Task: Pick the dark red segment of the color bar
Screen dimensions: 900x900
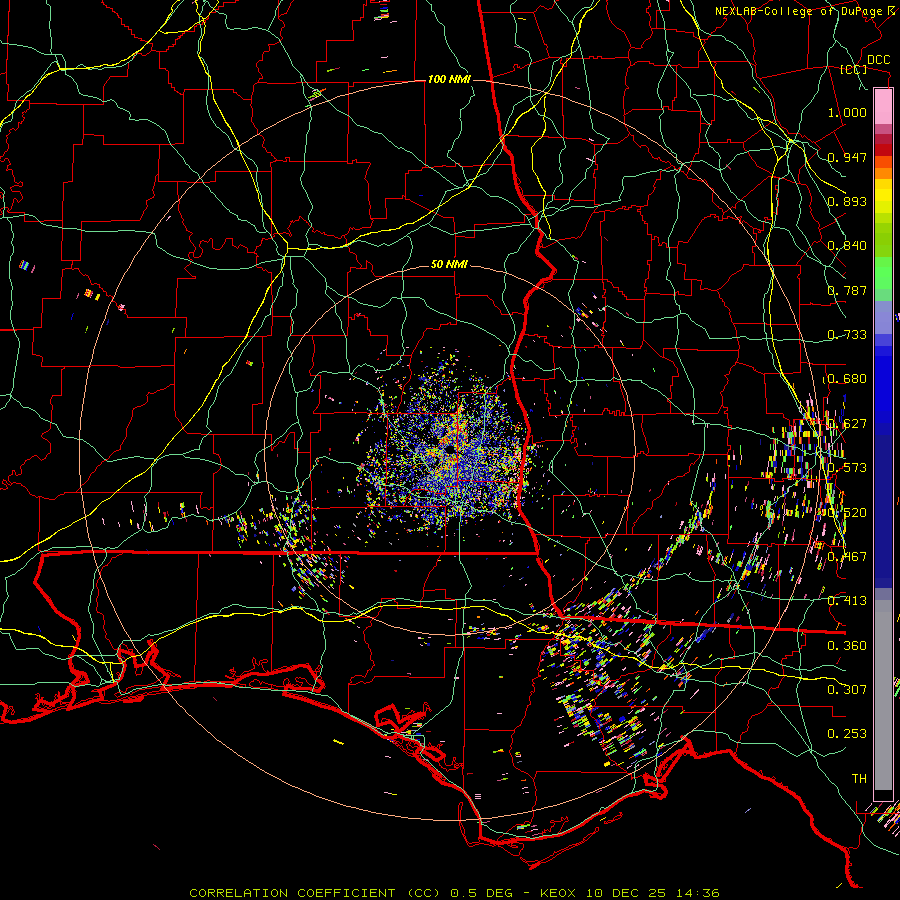Action: pyautogui.click(x=883, y=150)
